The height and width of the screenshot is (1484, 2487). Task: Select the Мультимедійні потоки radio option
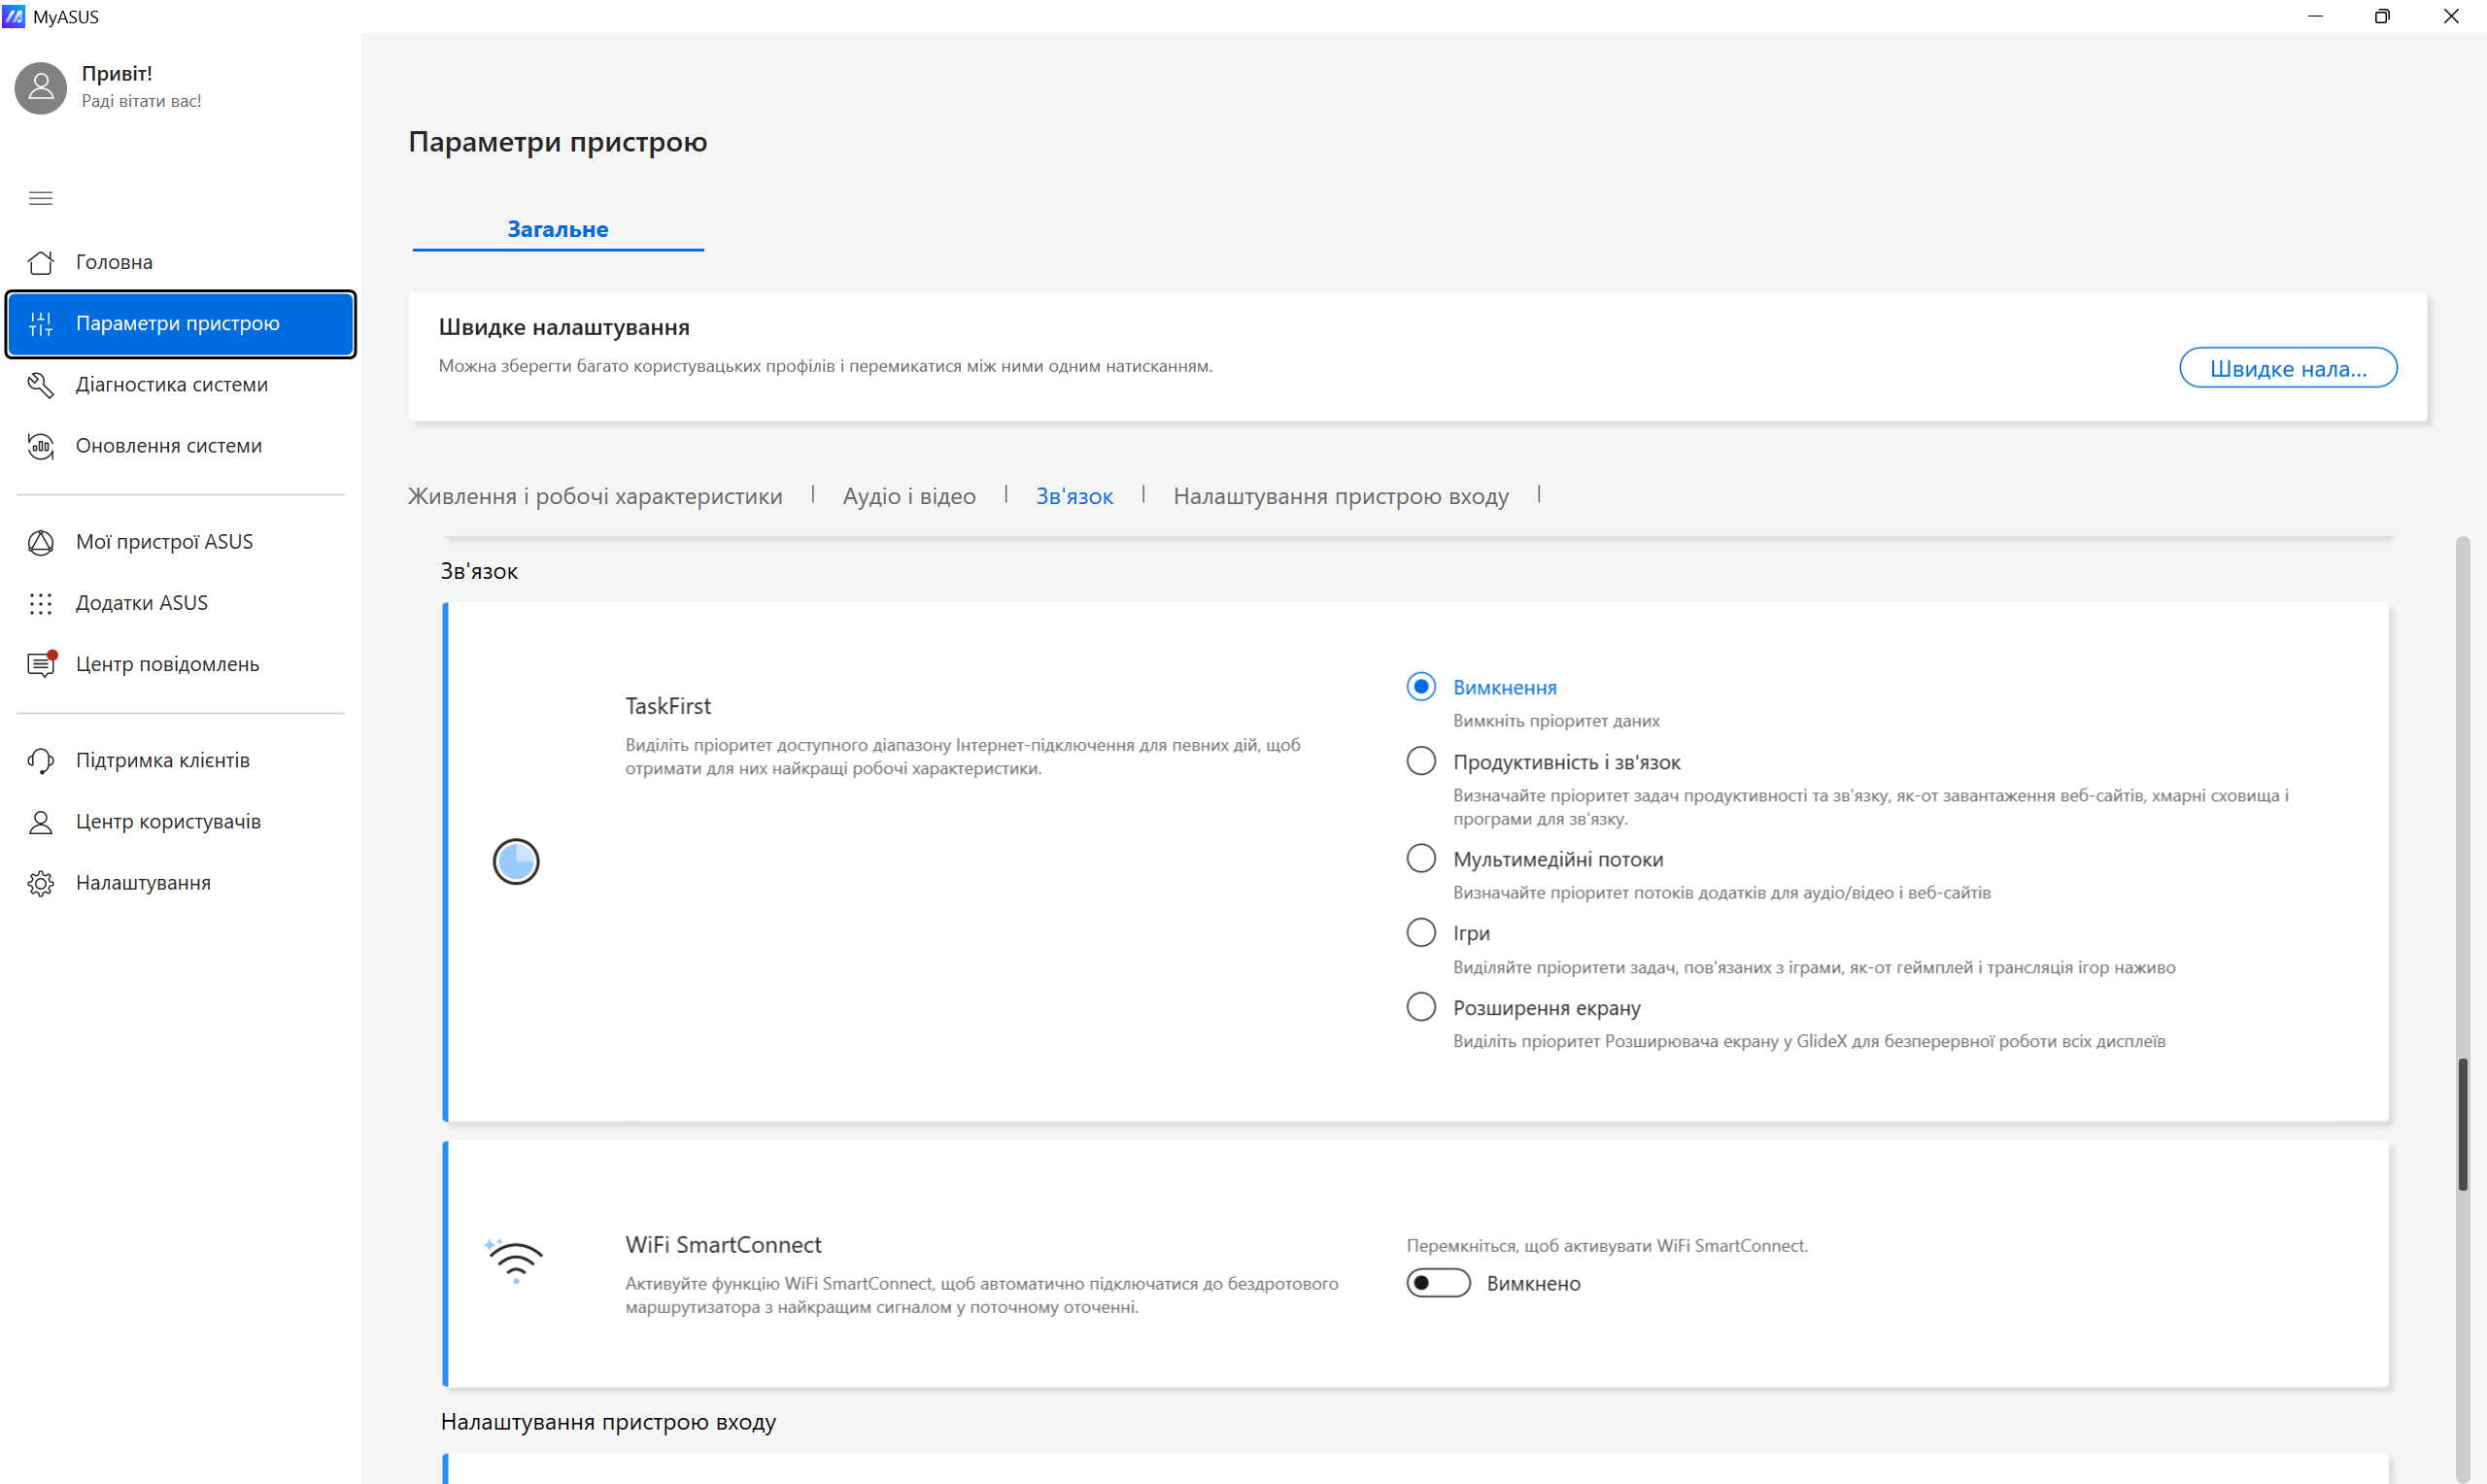click(x=1420, y=859)
